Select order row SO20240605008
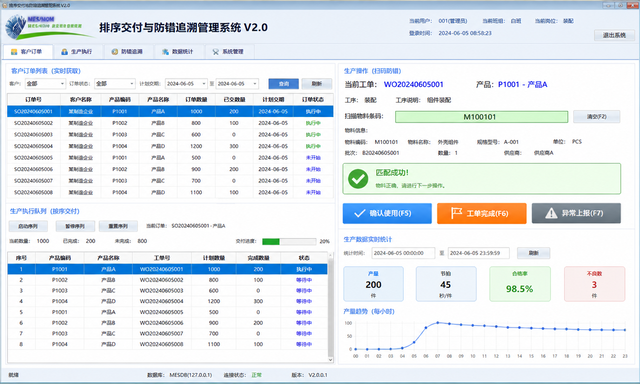This screenshot has height=384, width=640. [170, 192]
